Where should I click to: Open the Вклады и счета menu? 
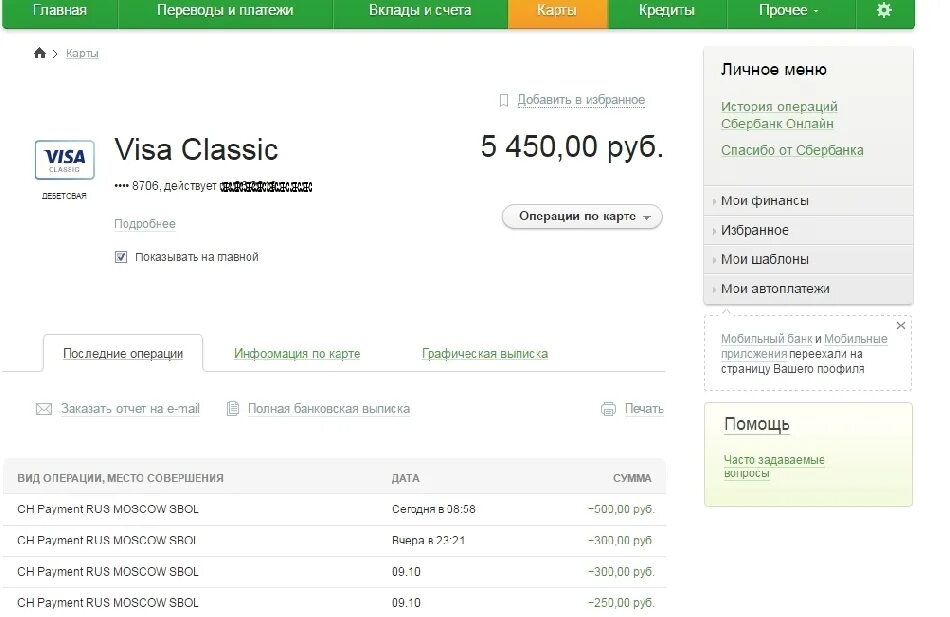point(419,10)
